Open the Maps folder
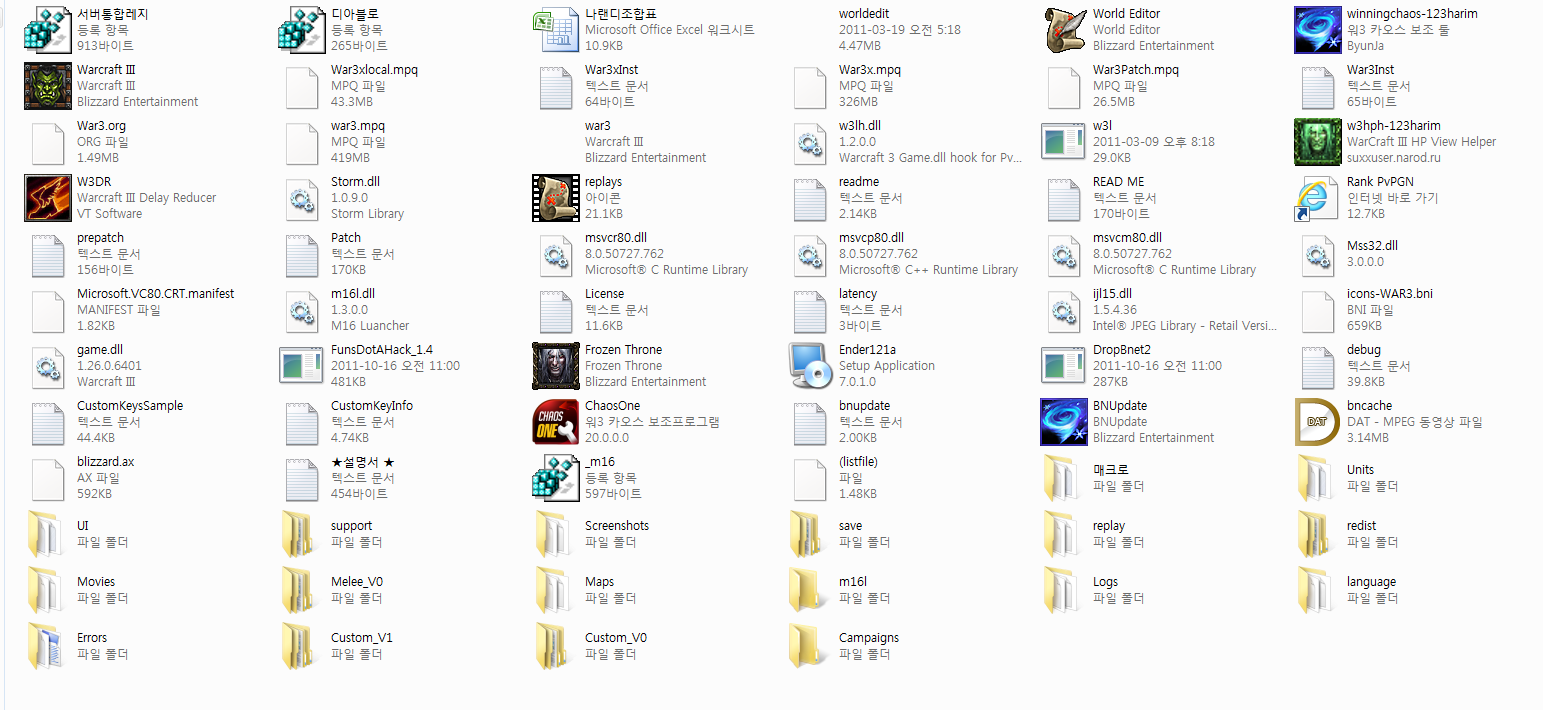This screenshot has height=710, width=1543. 556,590
